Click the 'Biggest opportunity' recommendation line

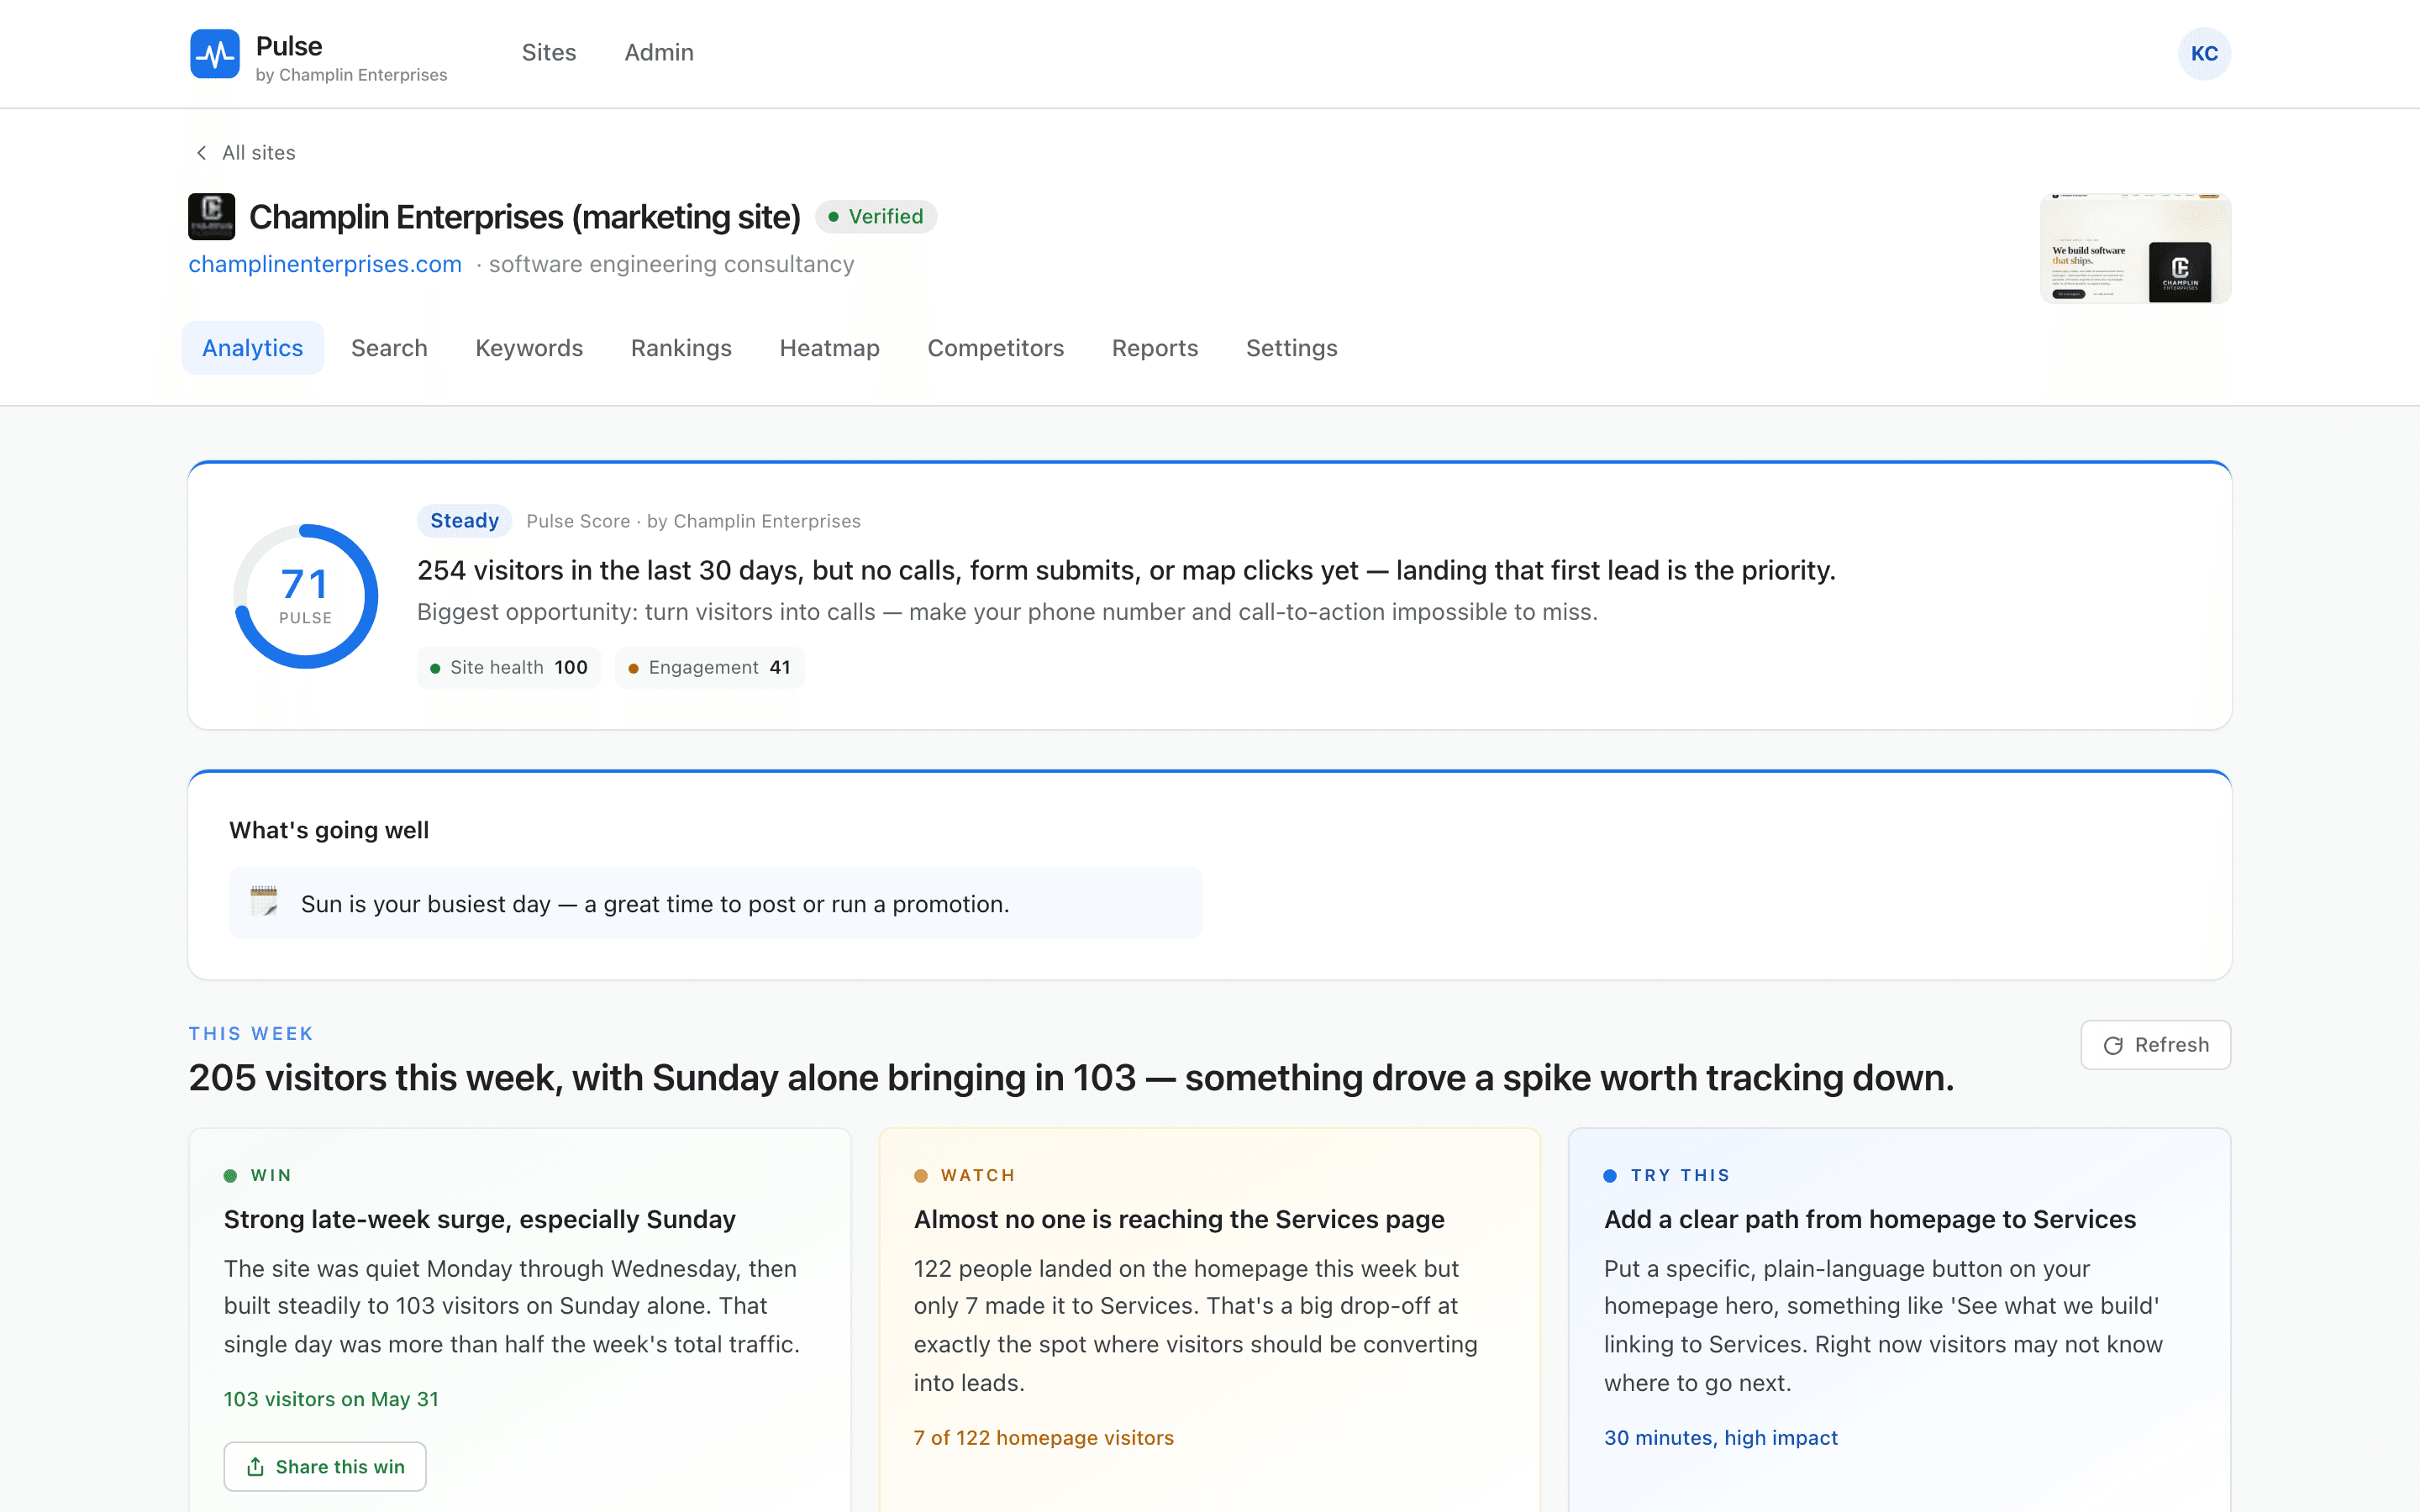[1007, 612]
